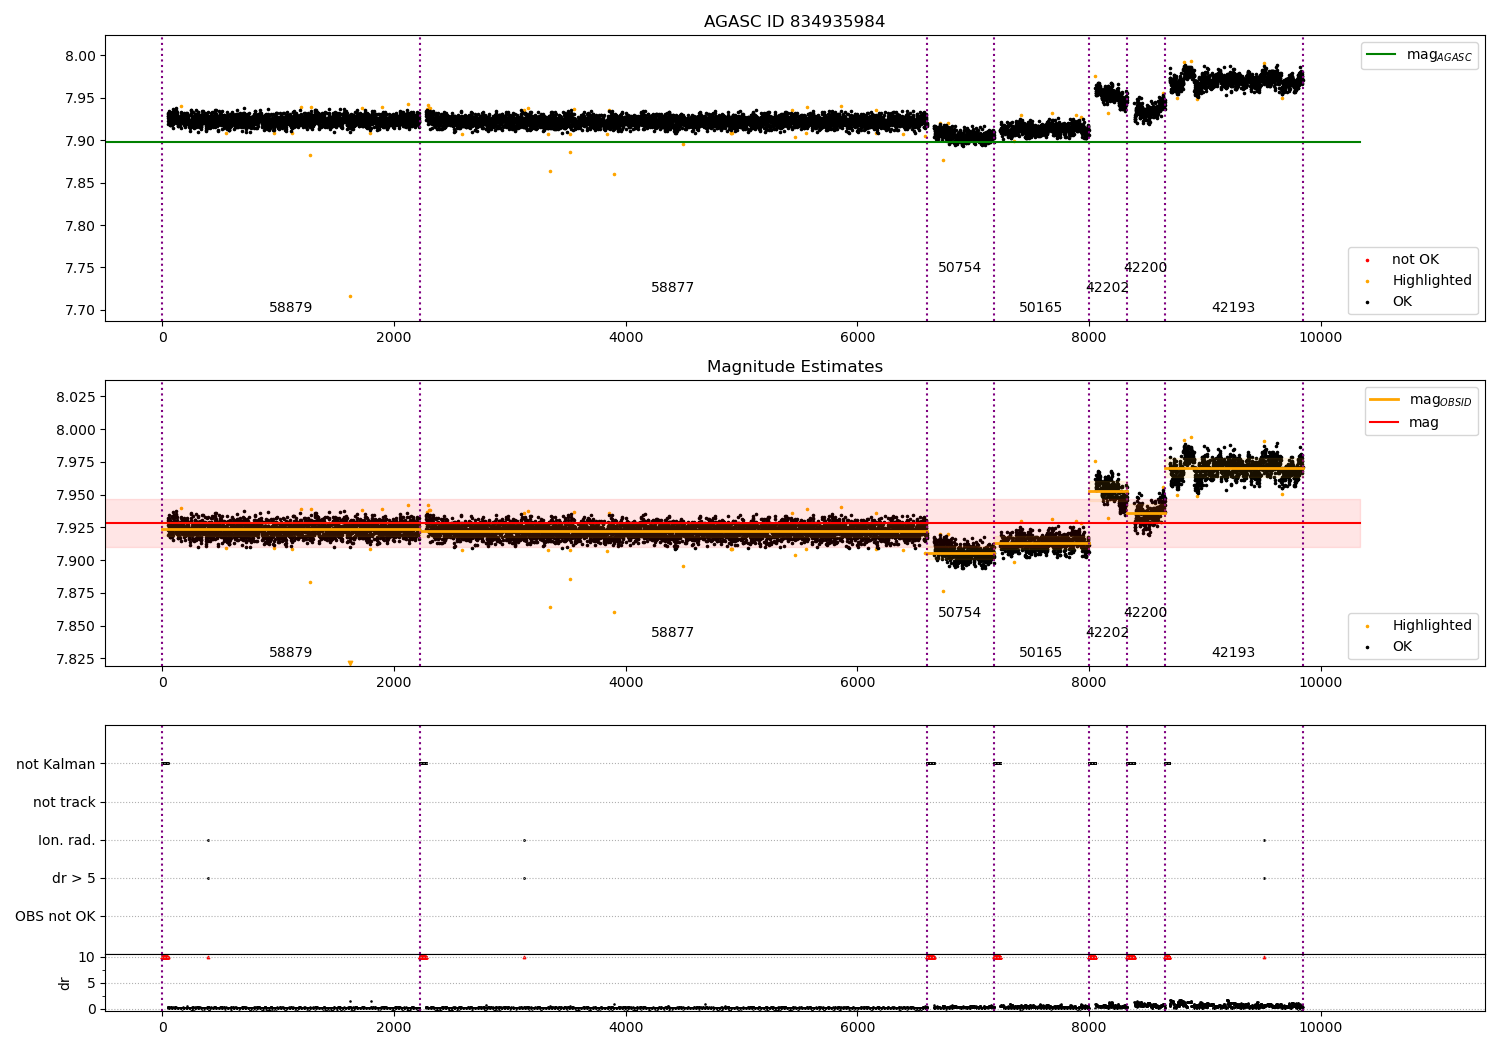This screenshot has width=1500, height=1050.
Task: Select the orange mag OBSID legend line
Action: click(1384, 400)
